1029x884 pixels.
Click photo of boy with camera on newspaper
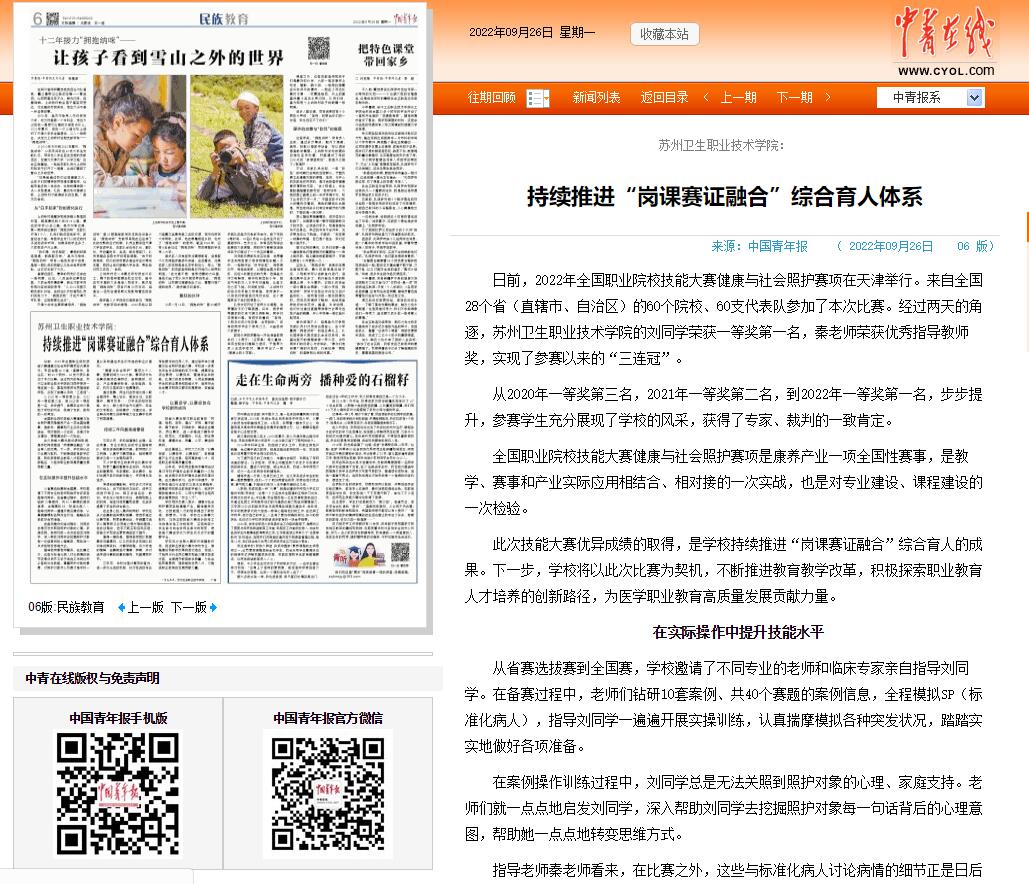pyautogui.click(x=237, y=146)
